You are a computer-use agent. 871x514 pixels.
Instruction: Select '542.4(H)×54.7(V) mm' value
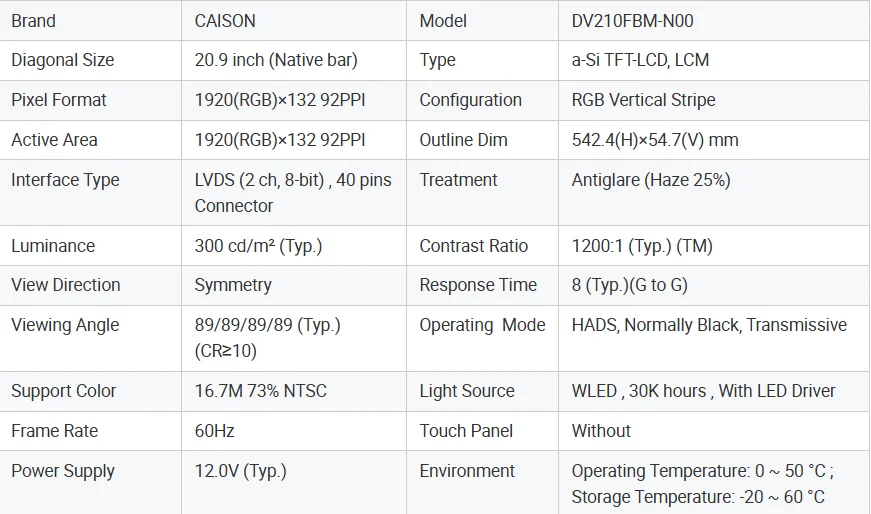(x=655, y=140)
